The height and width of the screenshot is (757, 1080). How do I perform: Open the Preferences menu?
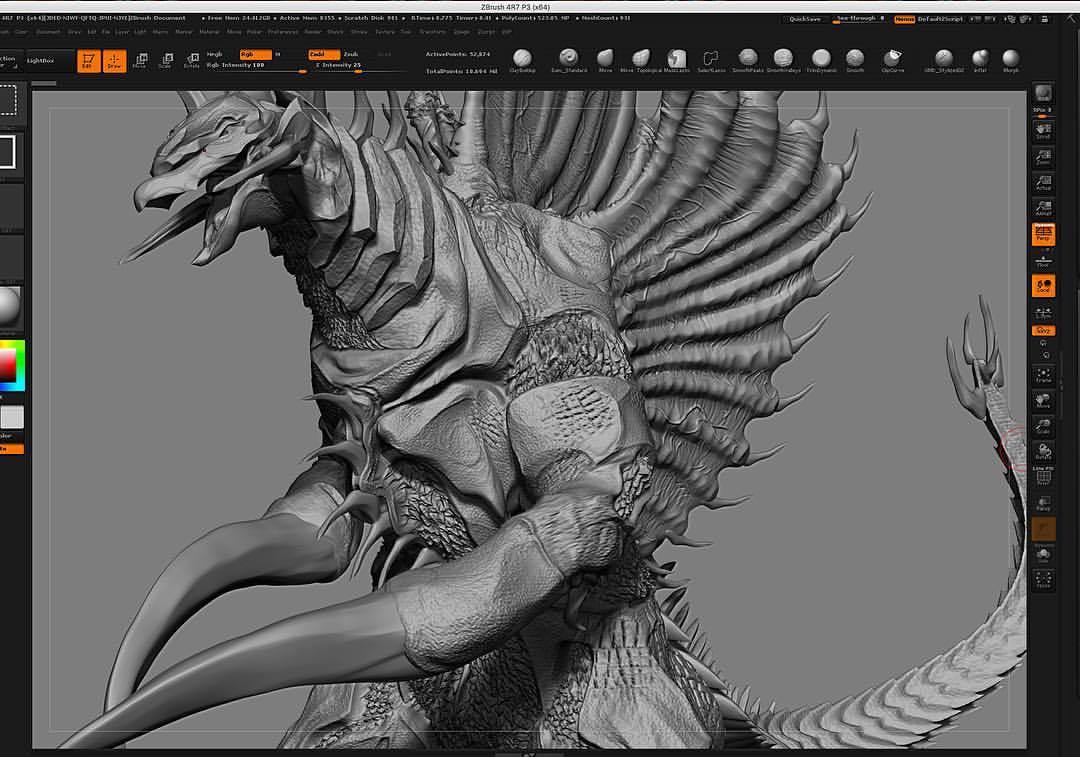282,32
